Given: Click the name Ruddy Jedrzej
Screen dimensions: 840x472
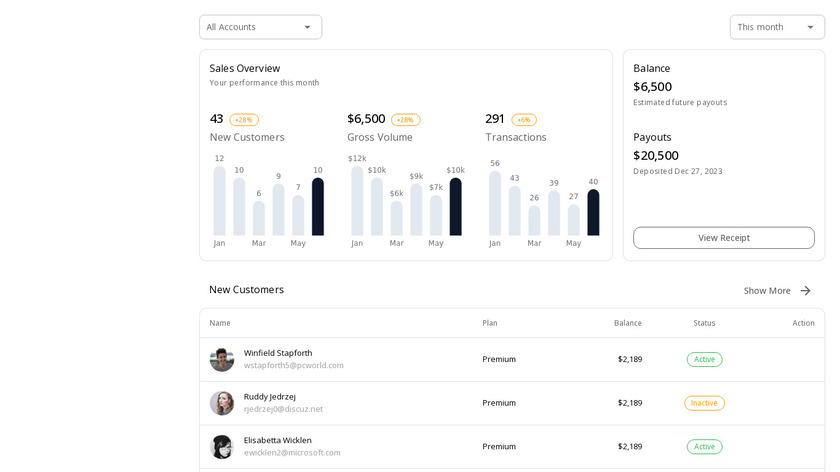Looking at the screenshot, I should coord(269,397).
